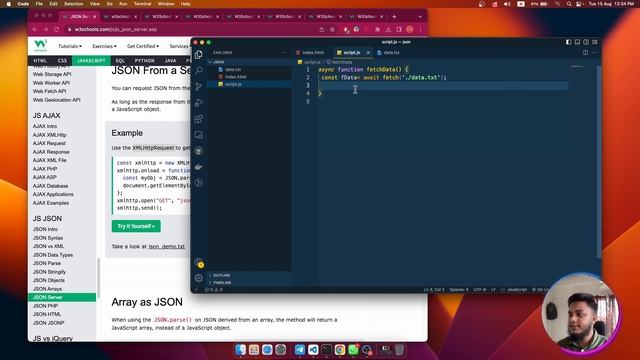Click Spaces: 4 in the status bar
The image size is (640, 360).
tap(459, 289)
